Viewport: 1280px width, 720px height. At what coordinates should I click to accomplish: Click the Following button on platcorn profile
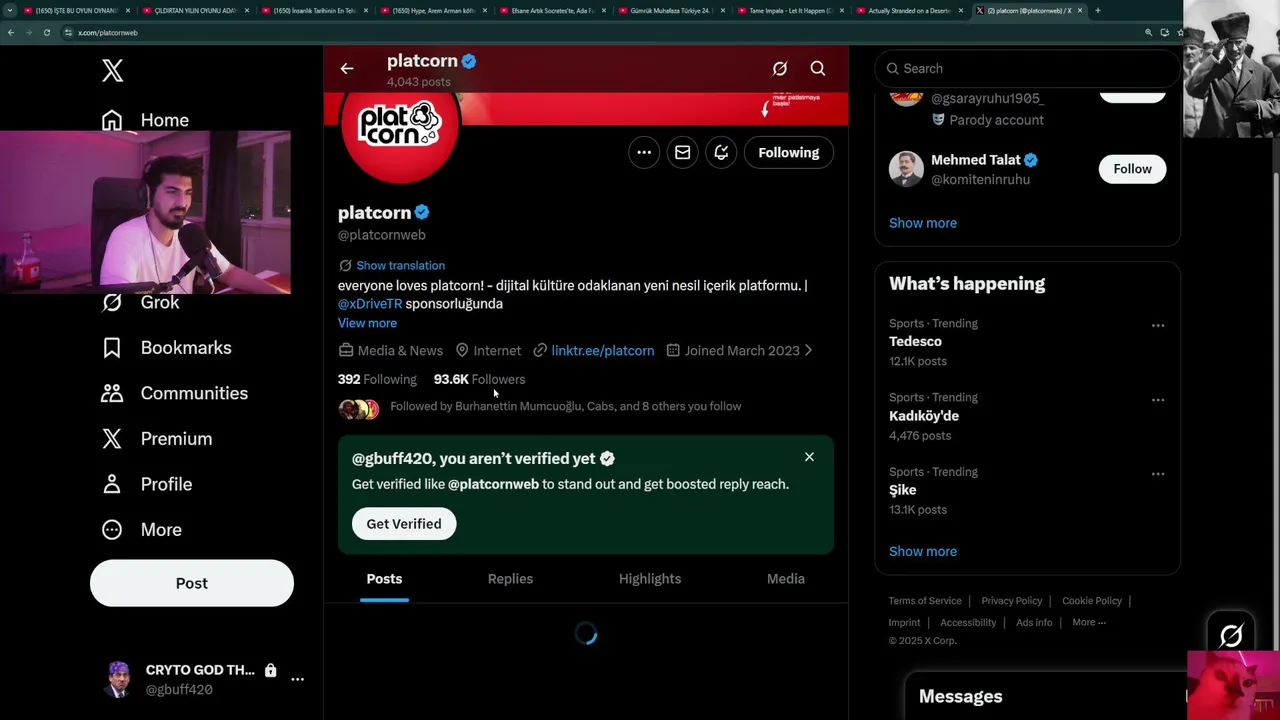click(x=789, y=152)
